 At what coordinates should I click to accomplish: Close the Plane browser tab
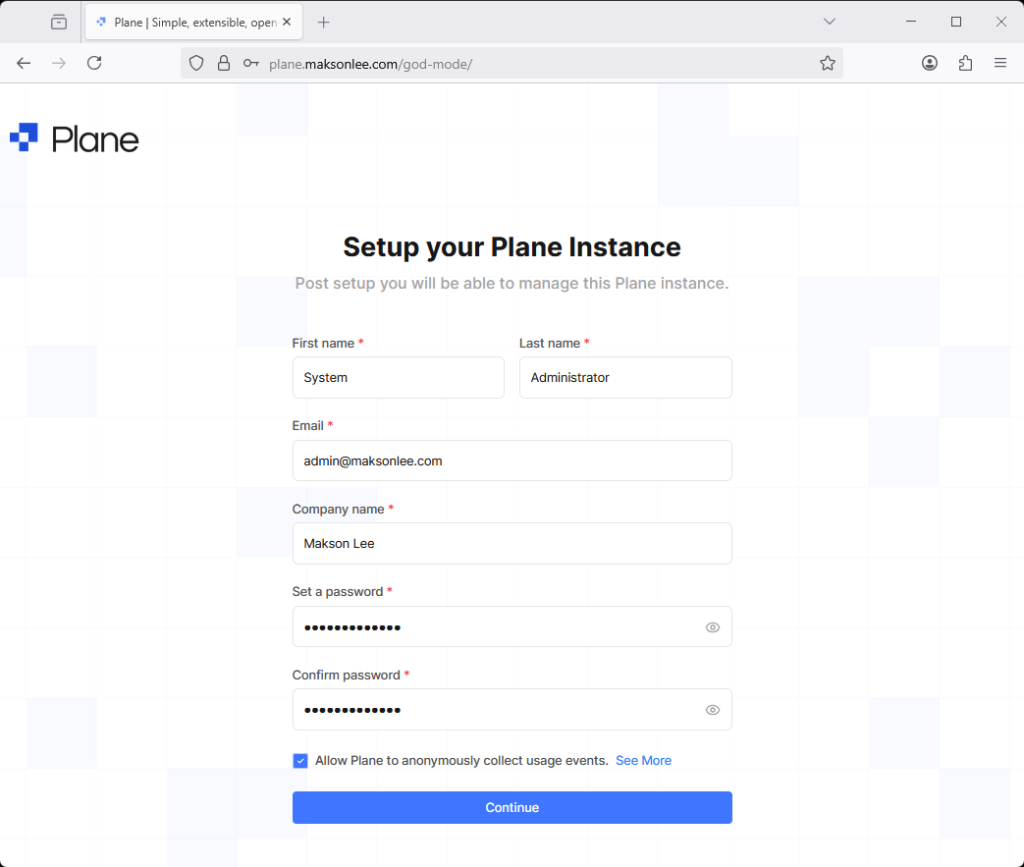(287, 22)
